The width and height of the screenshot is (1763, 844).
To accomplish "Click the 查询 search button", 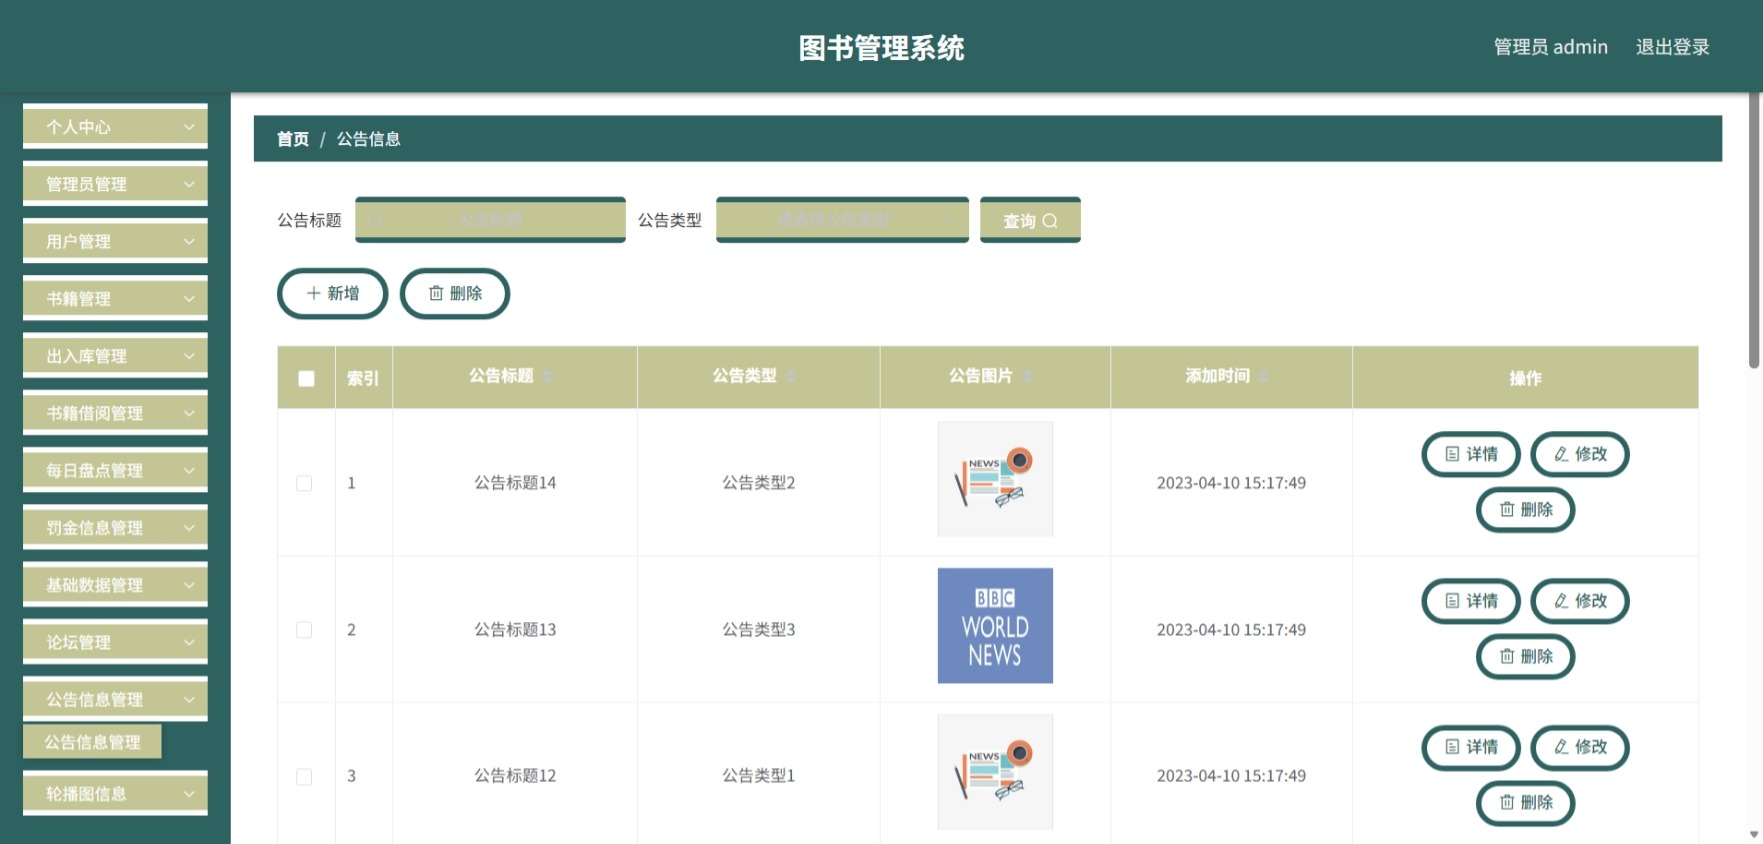I will point(1030,220).
